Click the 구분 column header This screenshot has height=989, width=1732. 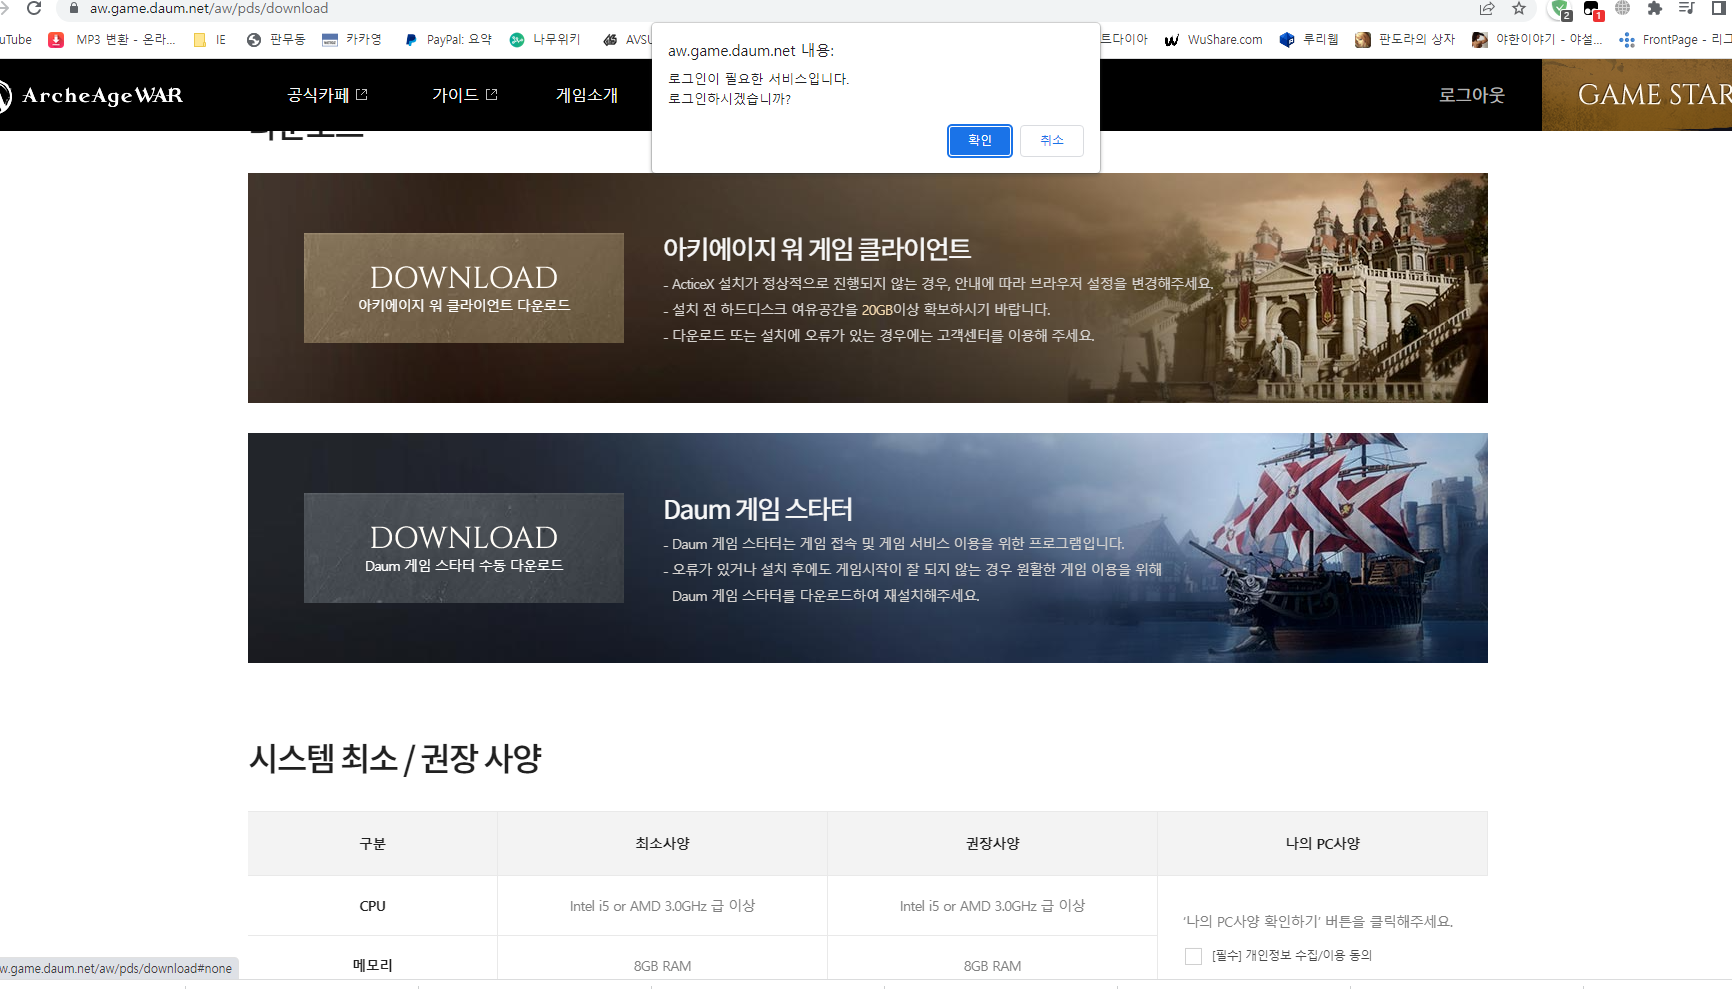point(372,844)
